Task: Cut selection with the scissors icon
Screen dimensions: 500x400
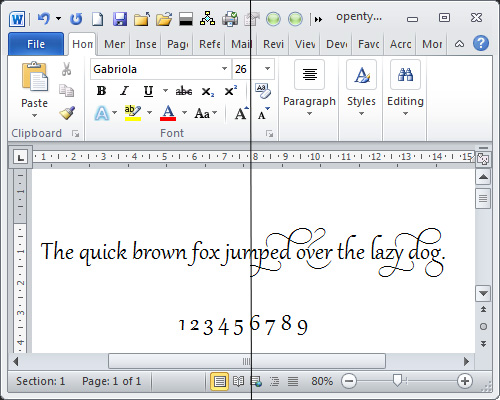Action: 66,69
